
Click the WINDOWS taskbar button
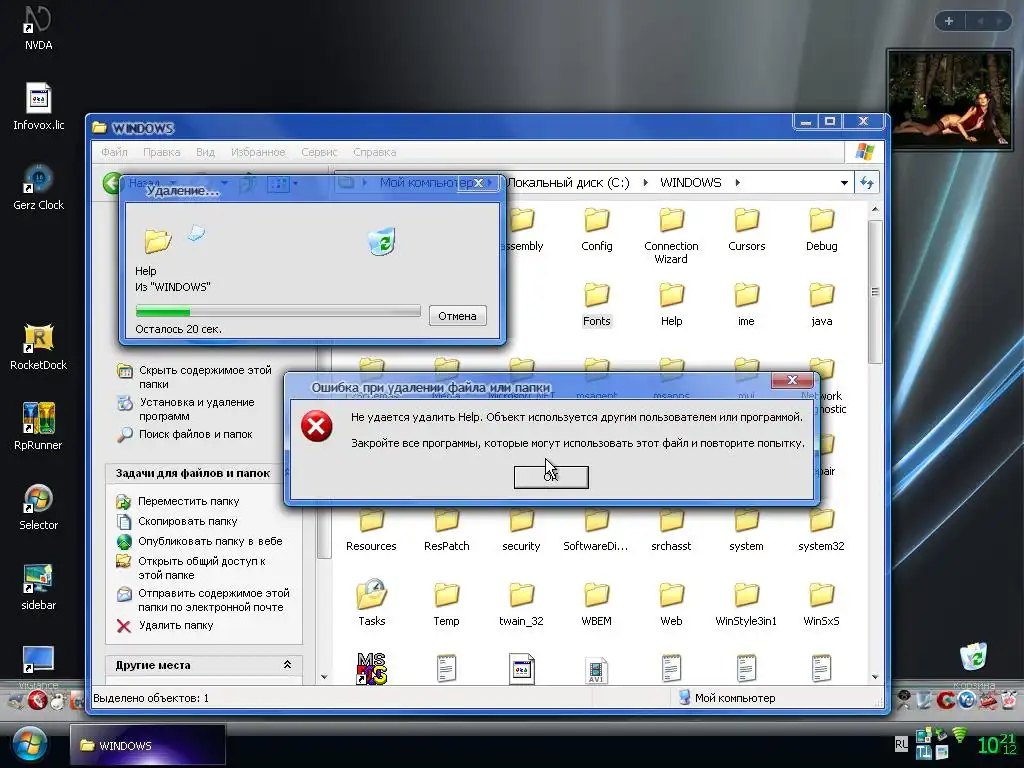click(148, 745)
